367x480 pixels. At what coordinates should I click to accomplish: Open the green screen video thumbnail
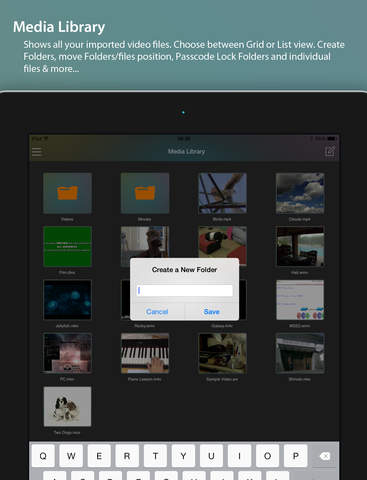click(x=67, y=246)
